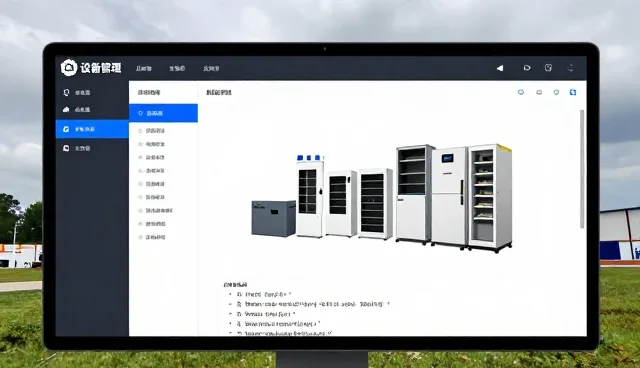Click the green shield outline icon above the content
640x368 pixels.
(x=556, y=93)
